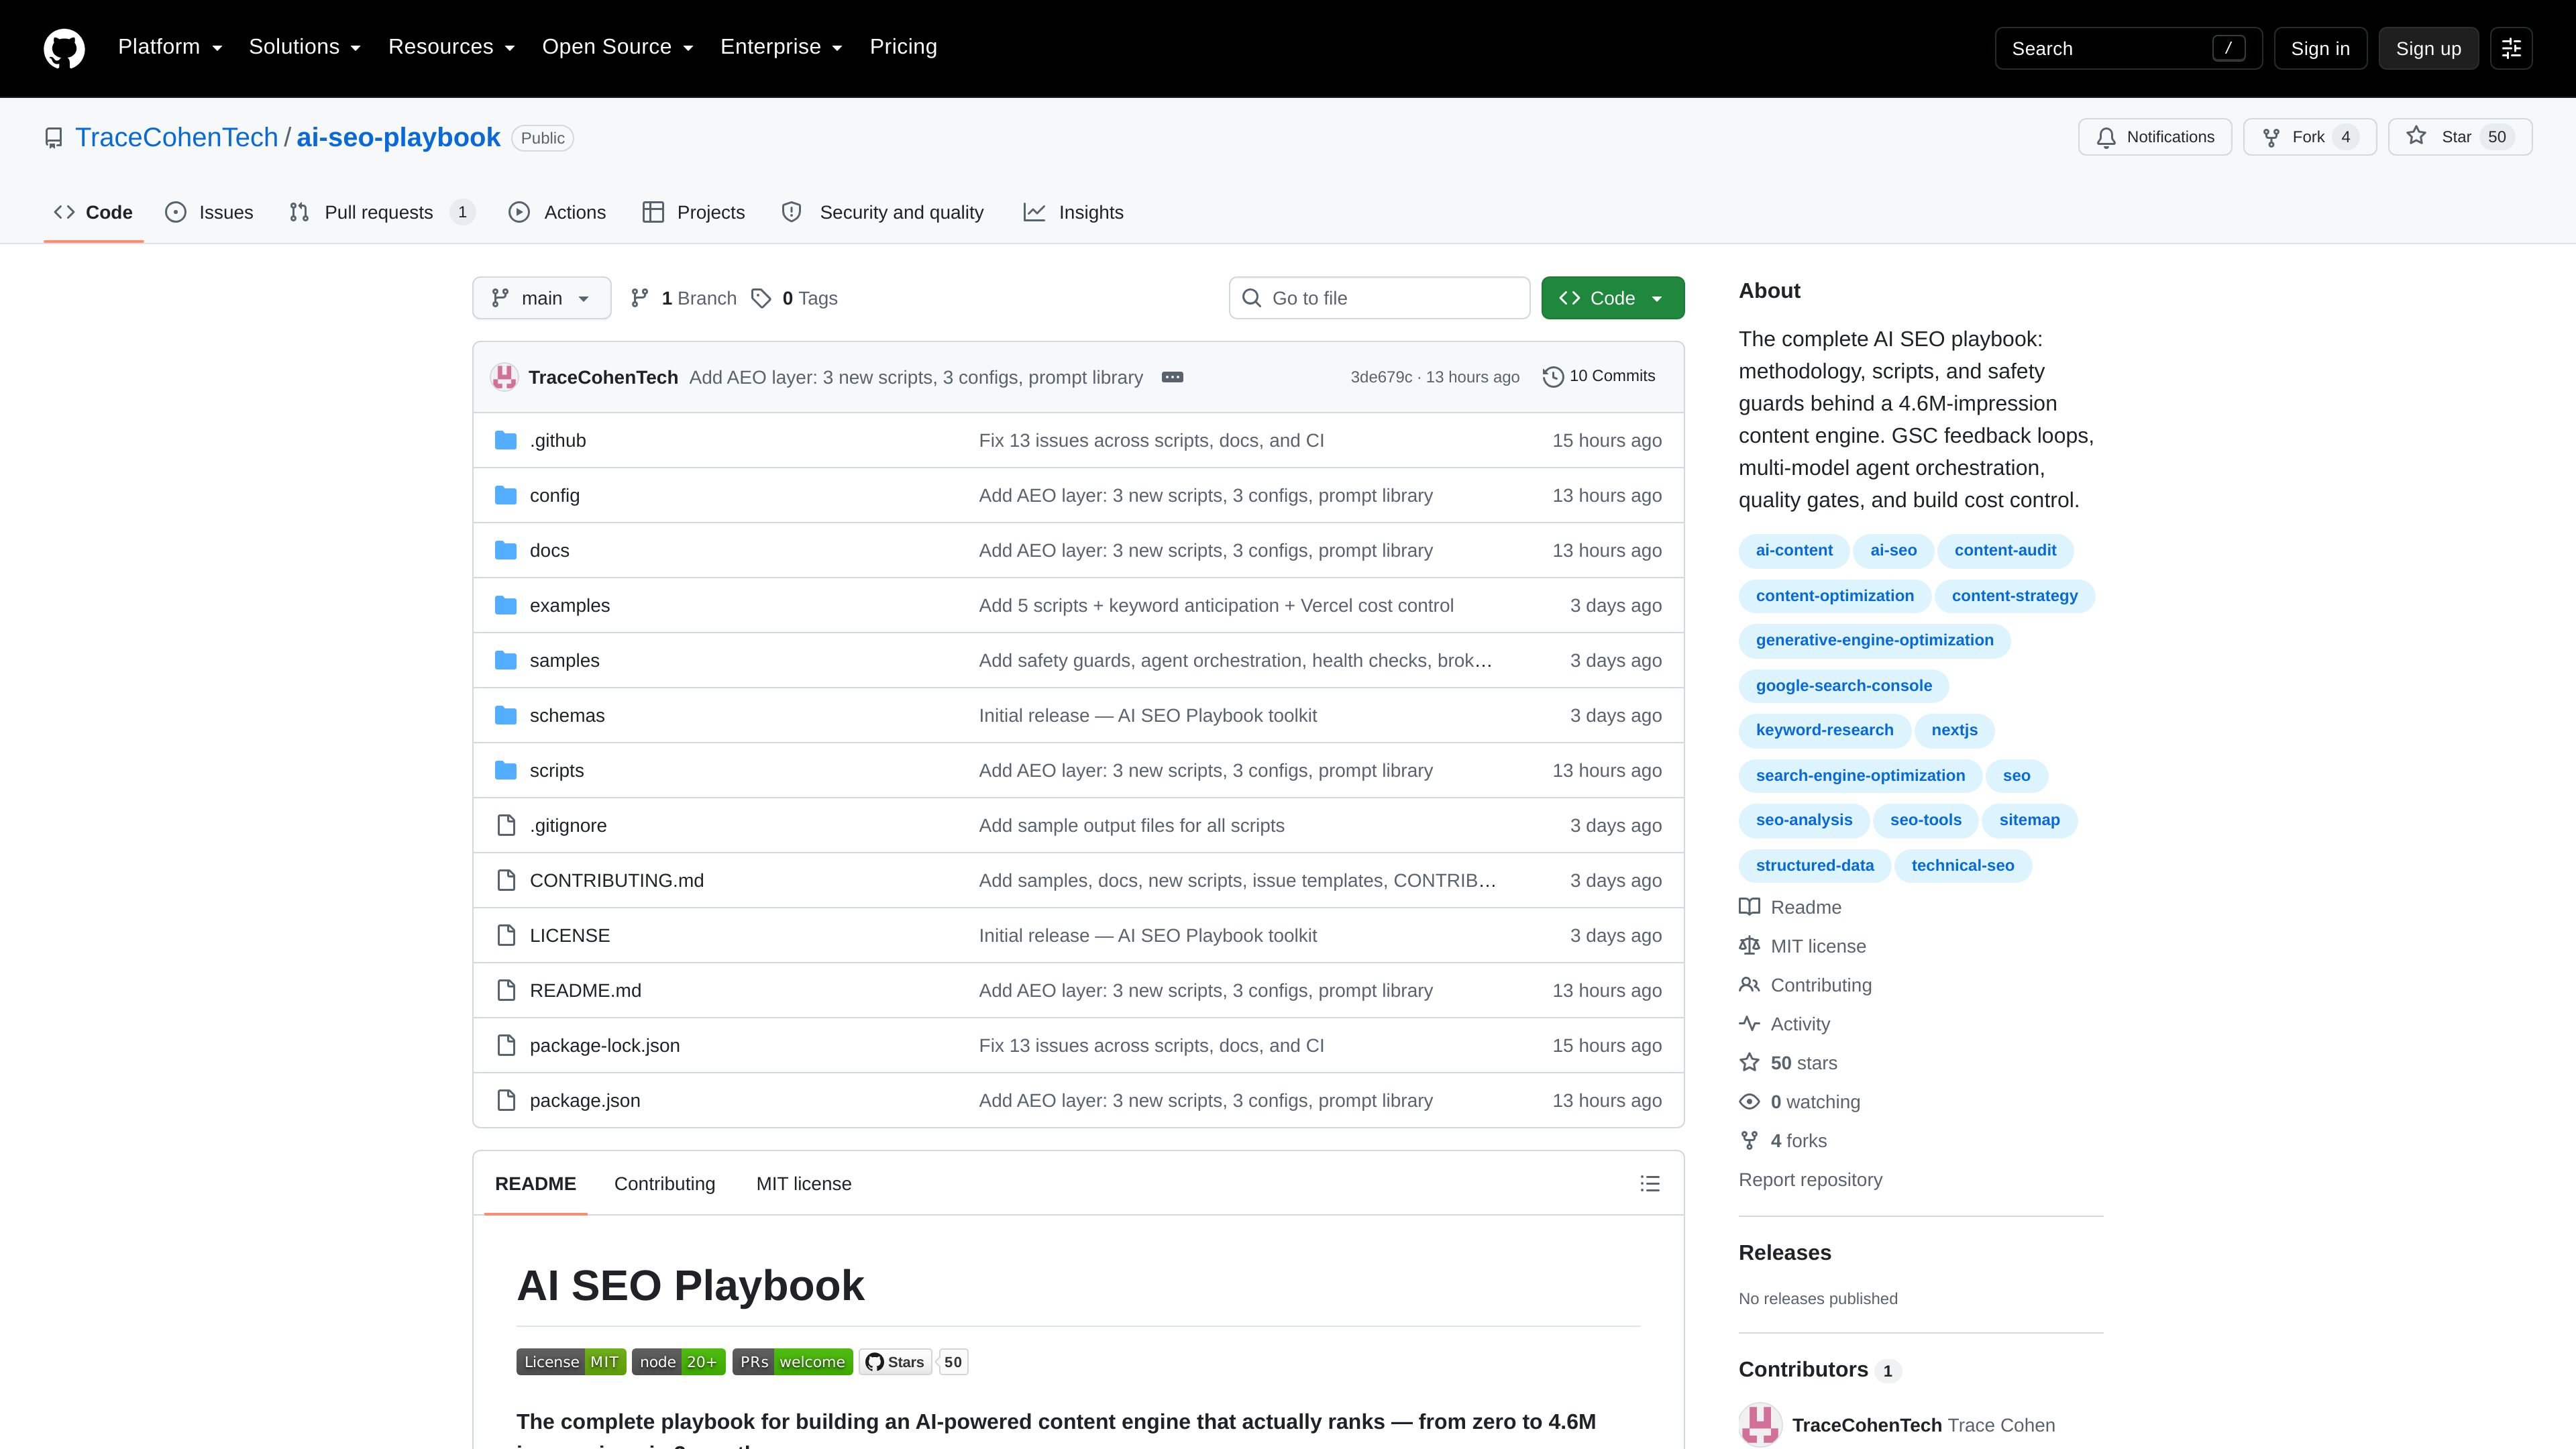Click the branch icon next to 1 Branch
The height and width of the screenshot is (1449, 2576).
pos(640,298)
